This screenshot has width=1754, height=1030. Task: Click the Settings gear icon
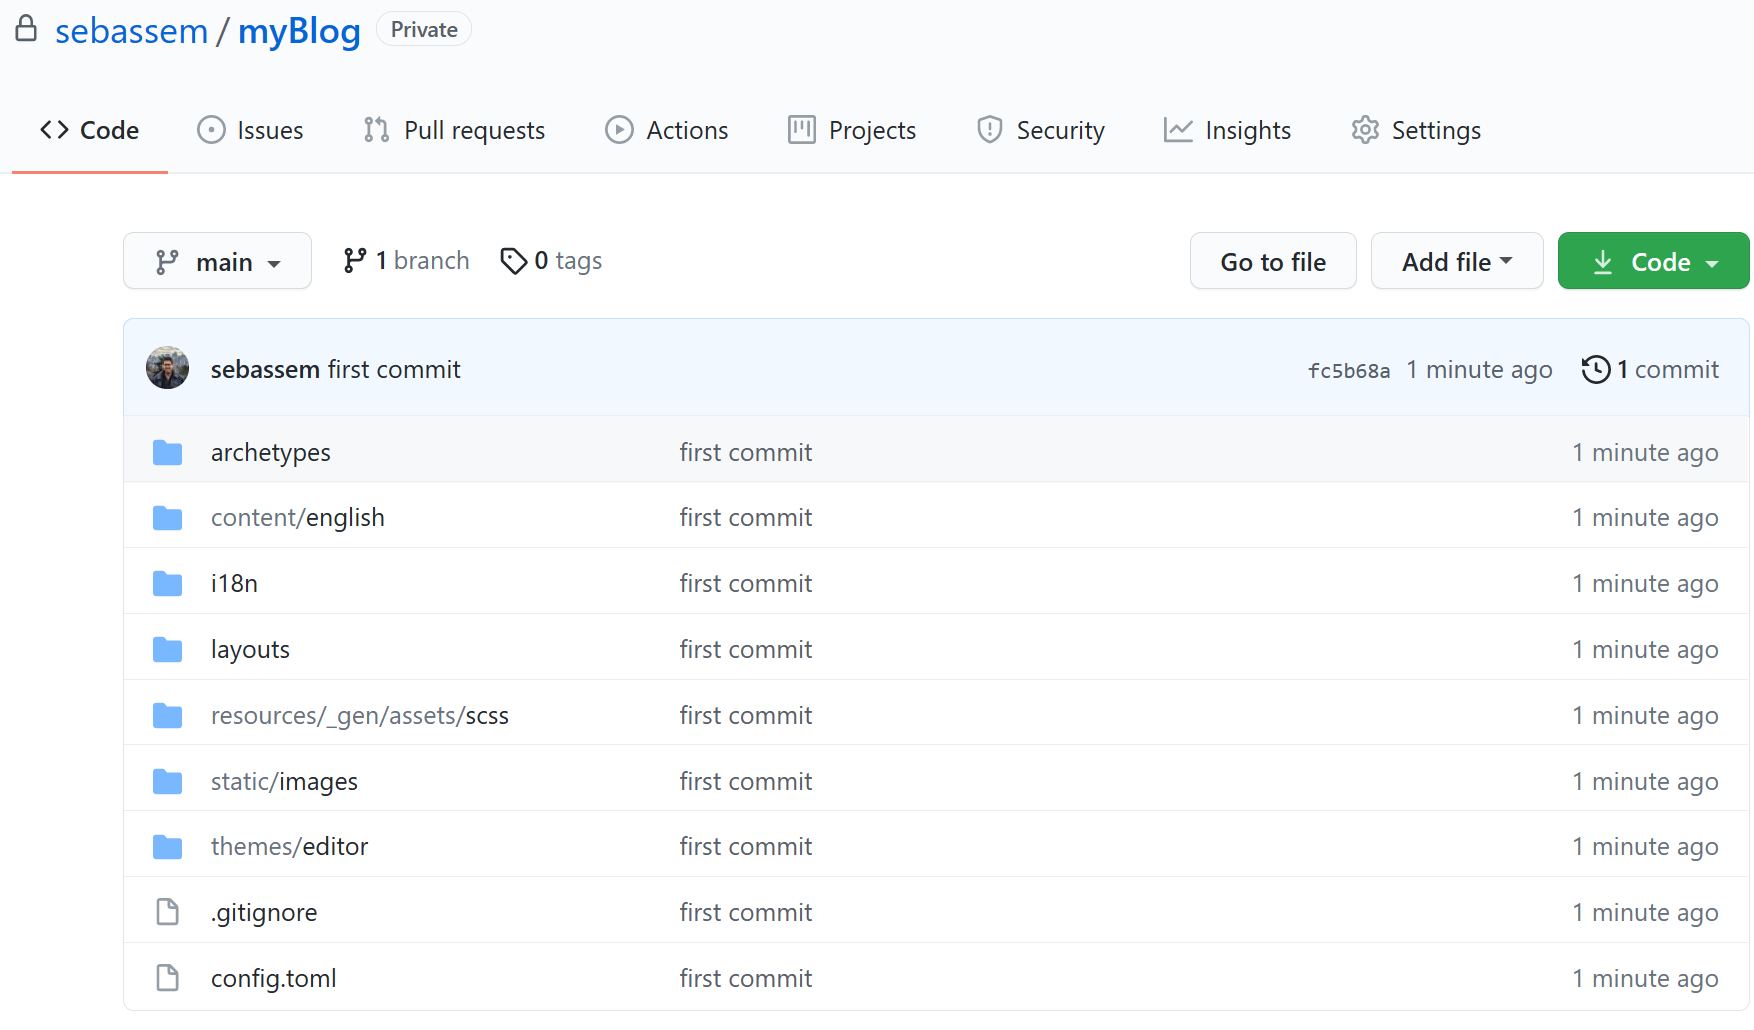(x=1365, y=130)
